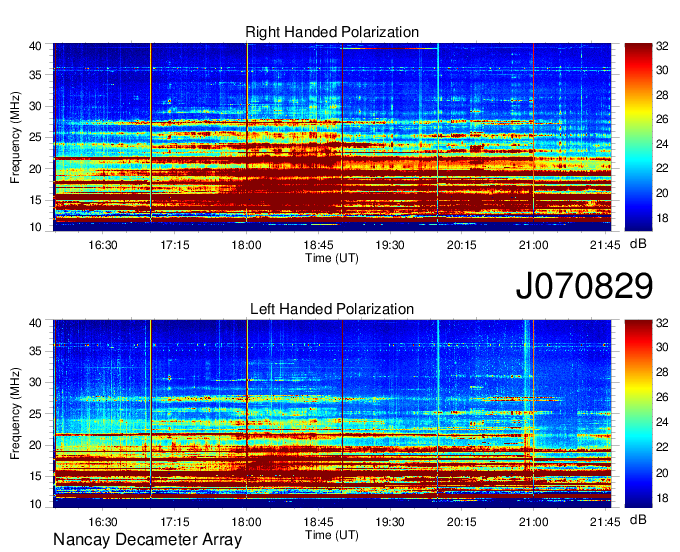Click "21:45" time tick of Left Handed plot
Viewport: 680px width, 552px height.
click(605, 522)
